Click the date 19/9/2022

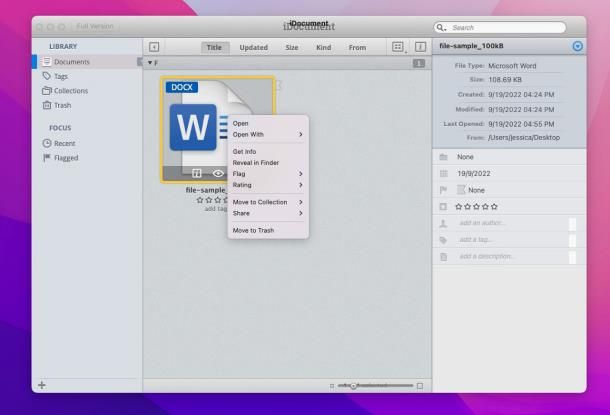(x=474, y=173)
